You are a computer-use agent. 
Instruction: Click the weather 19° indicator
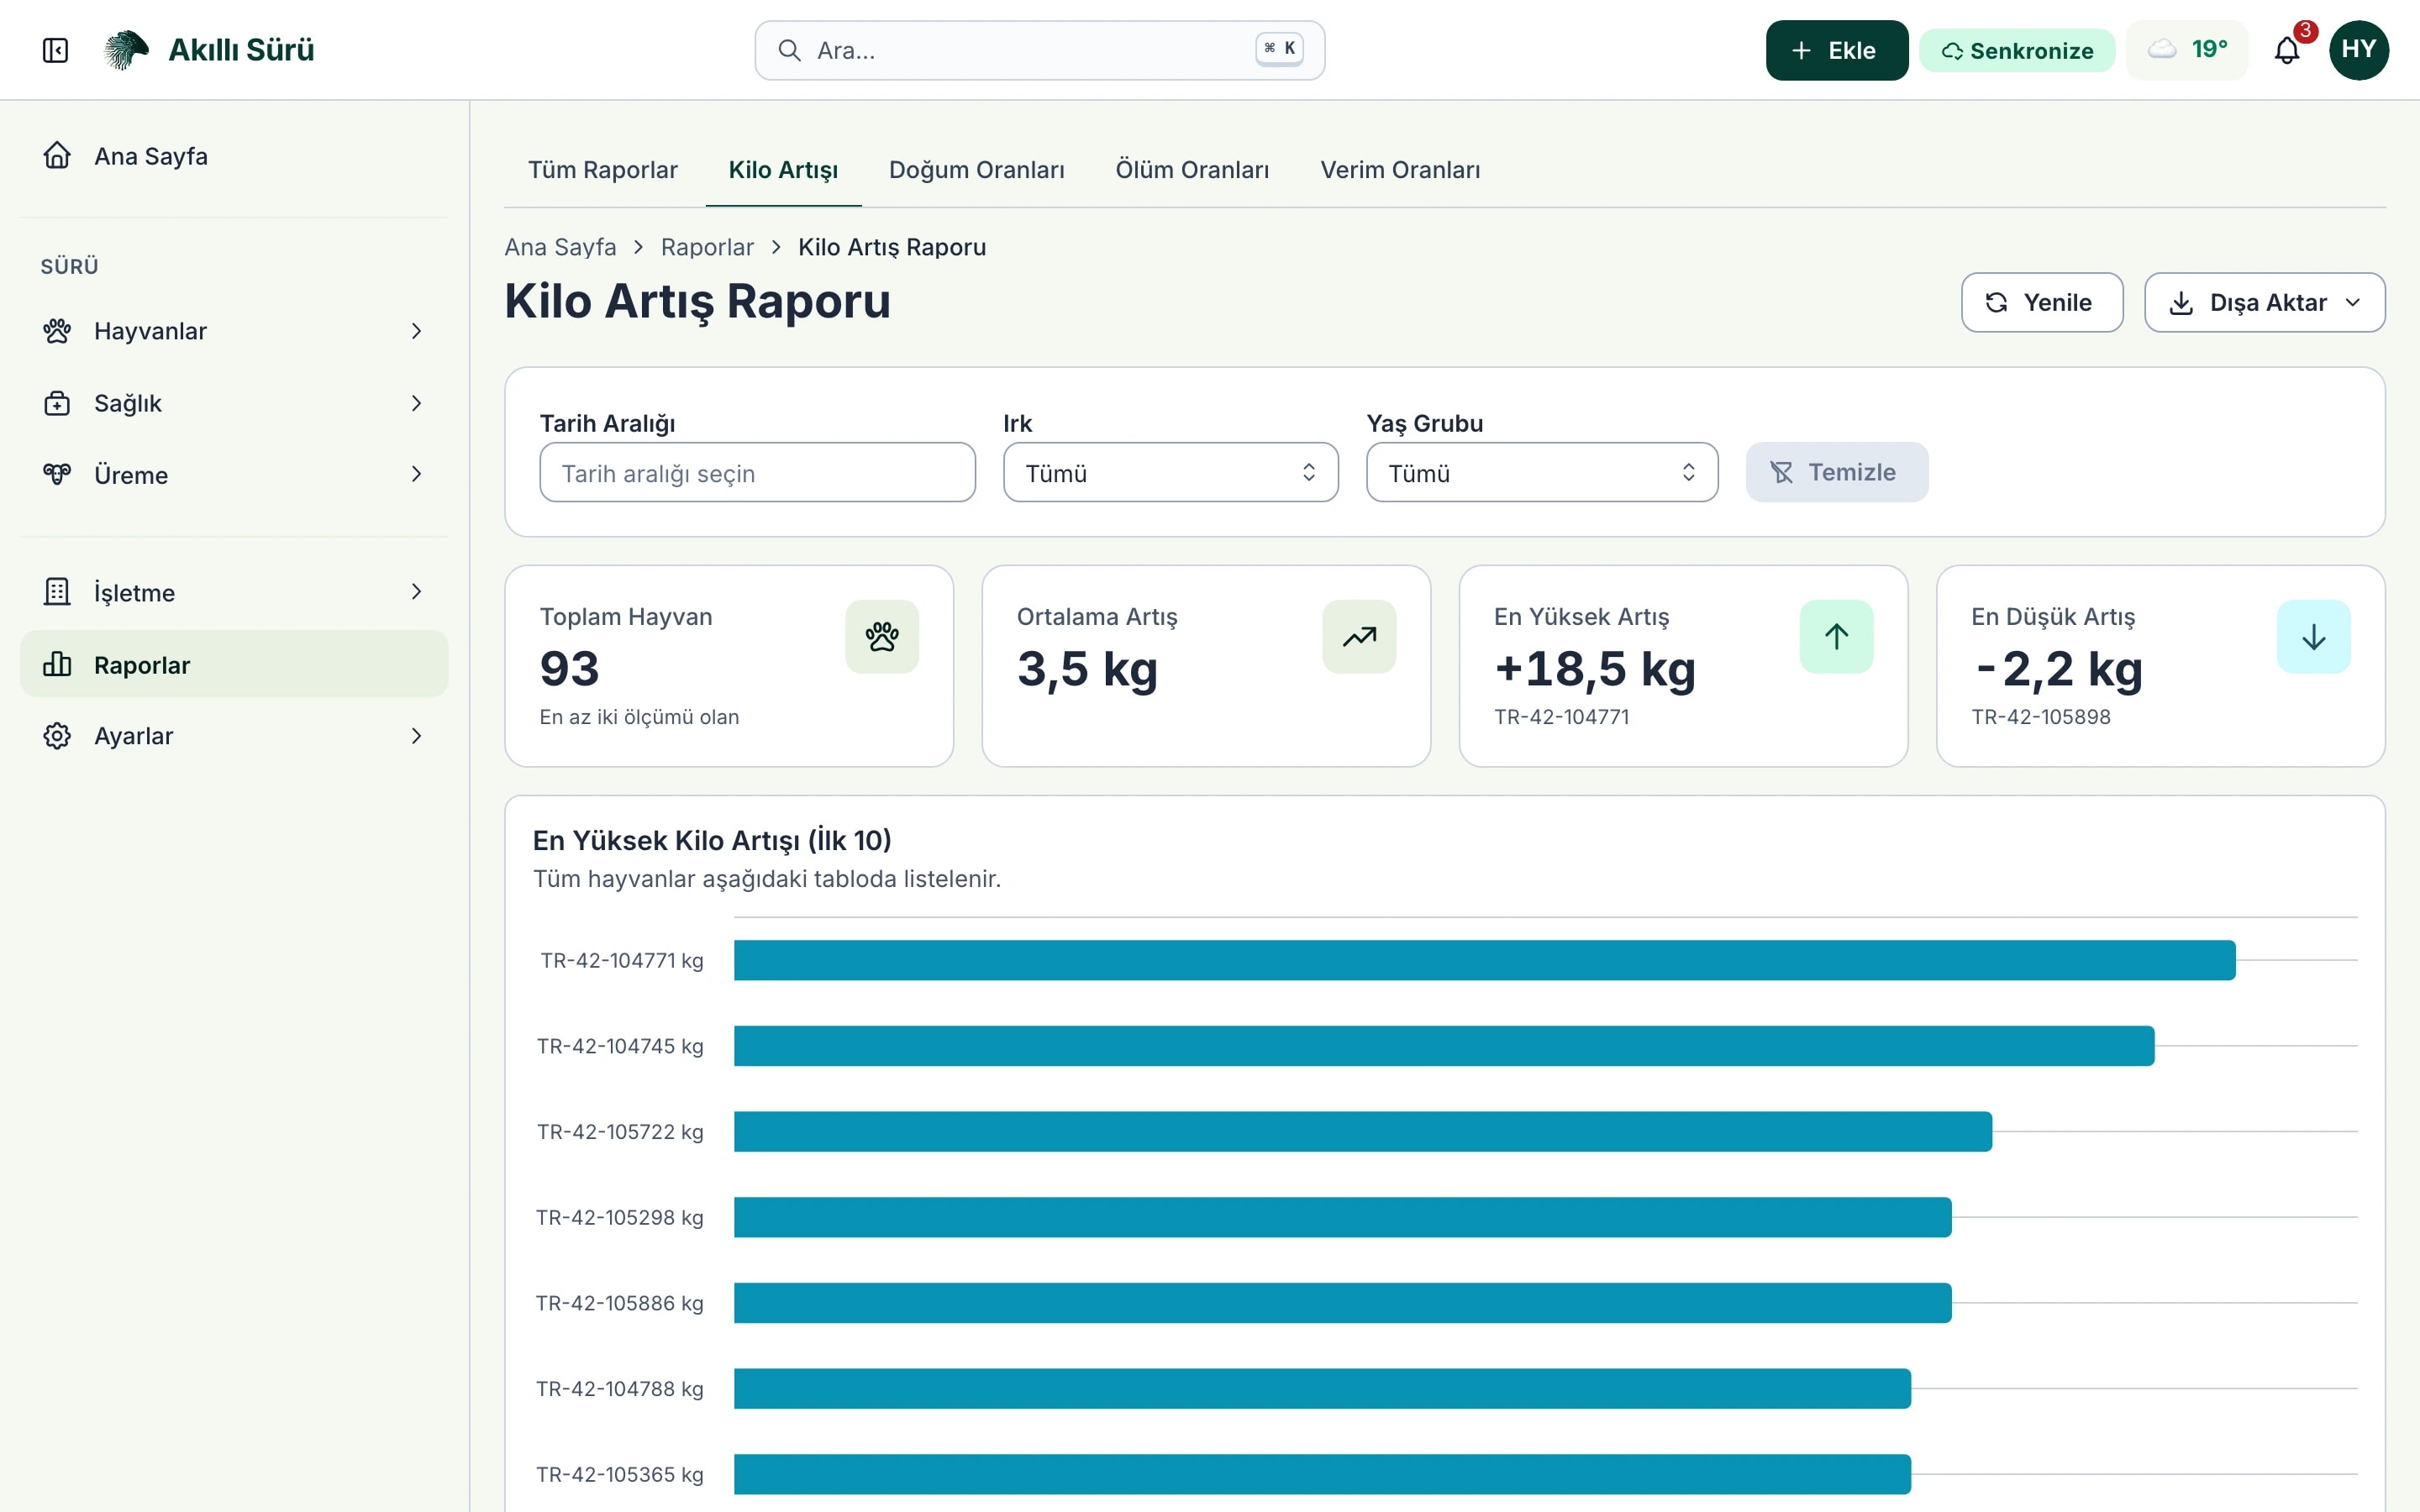point(2187,50)
